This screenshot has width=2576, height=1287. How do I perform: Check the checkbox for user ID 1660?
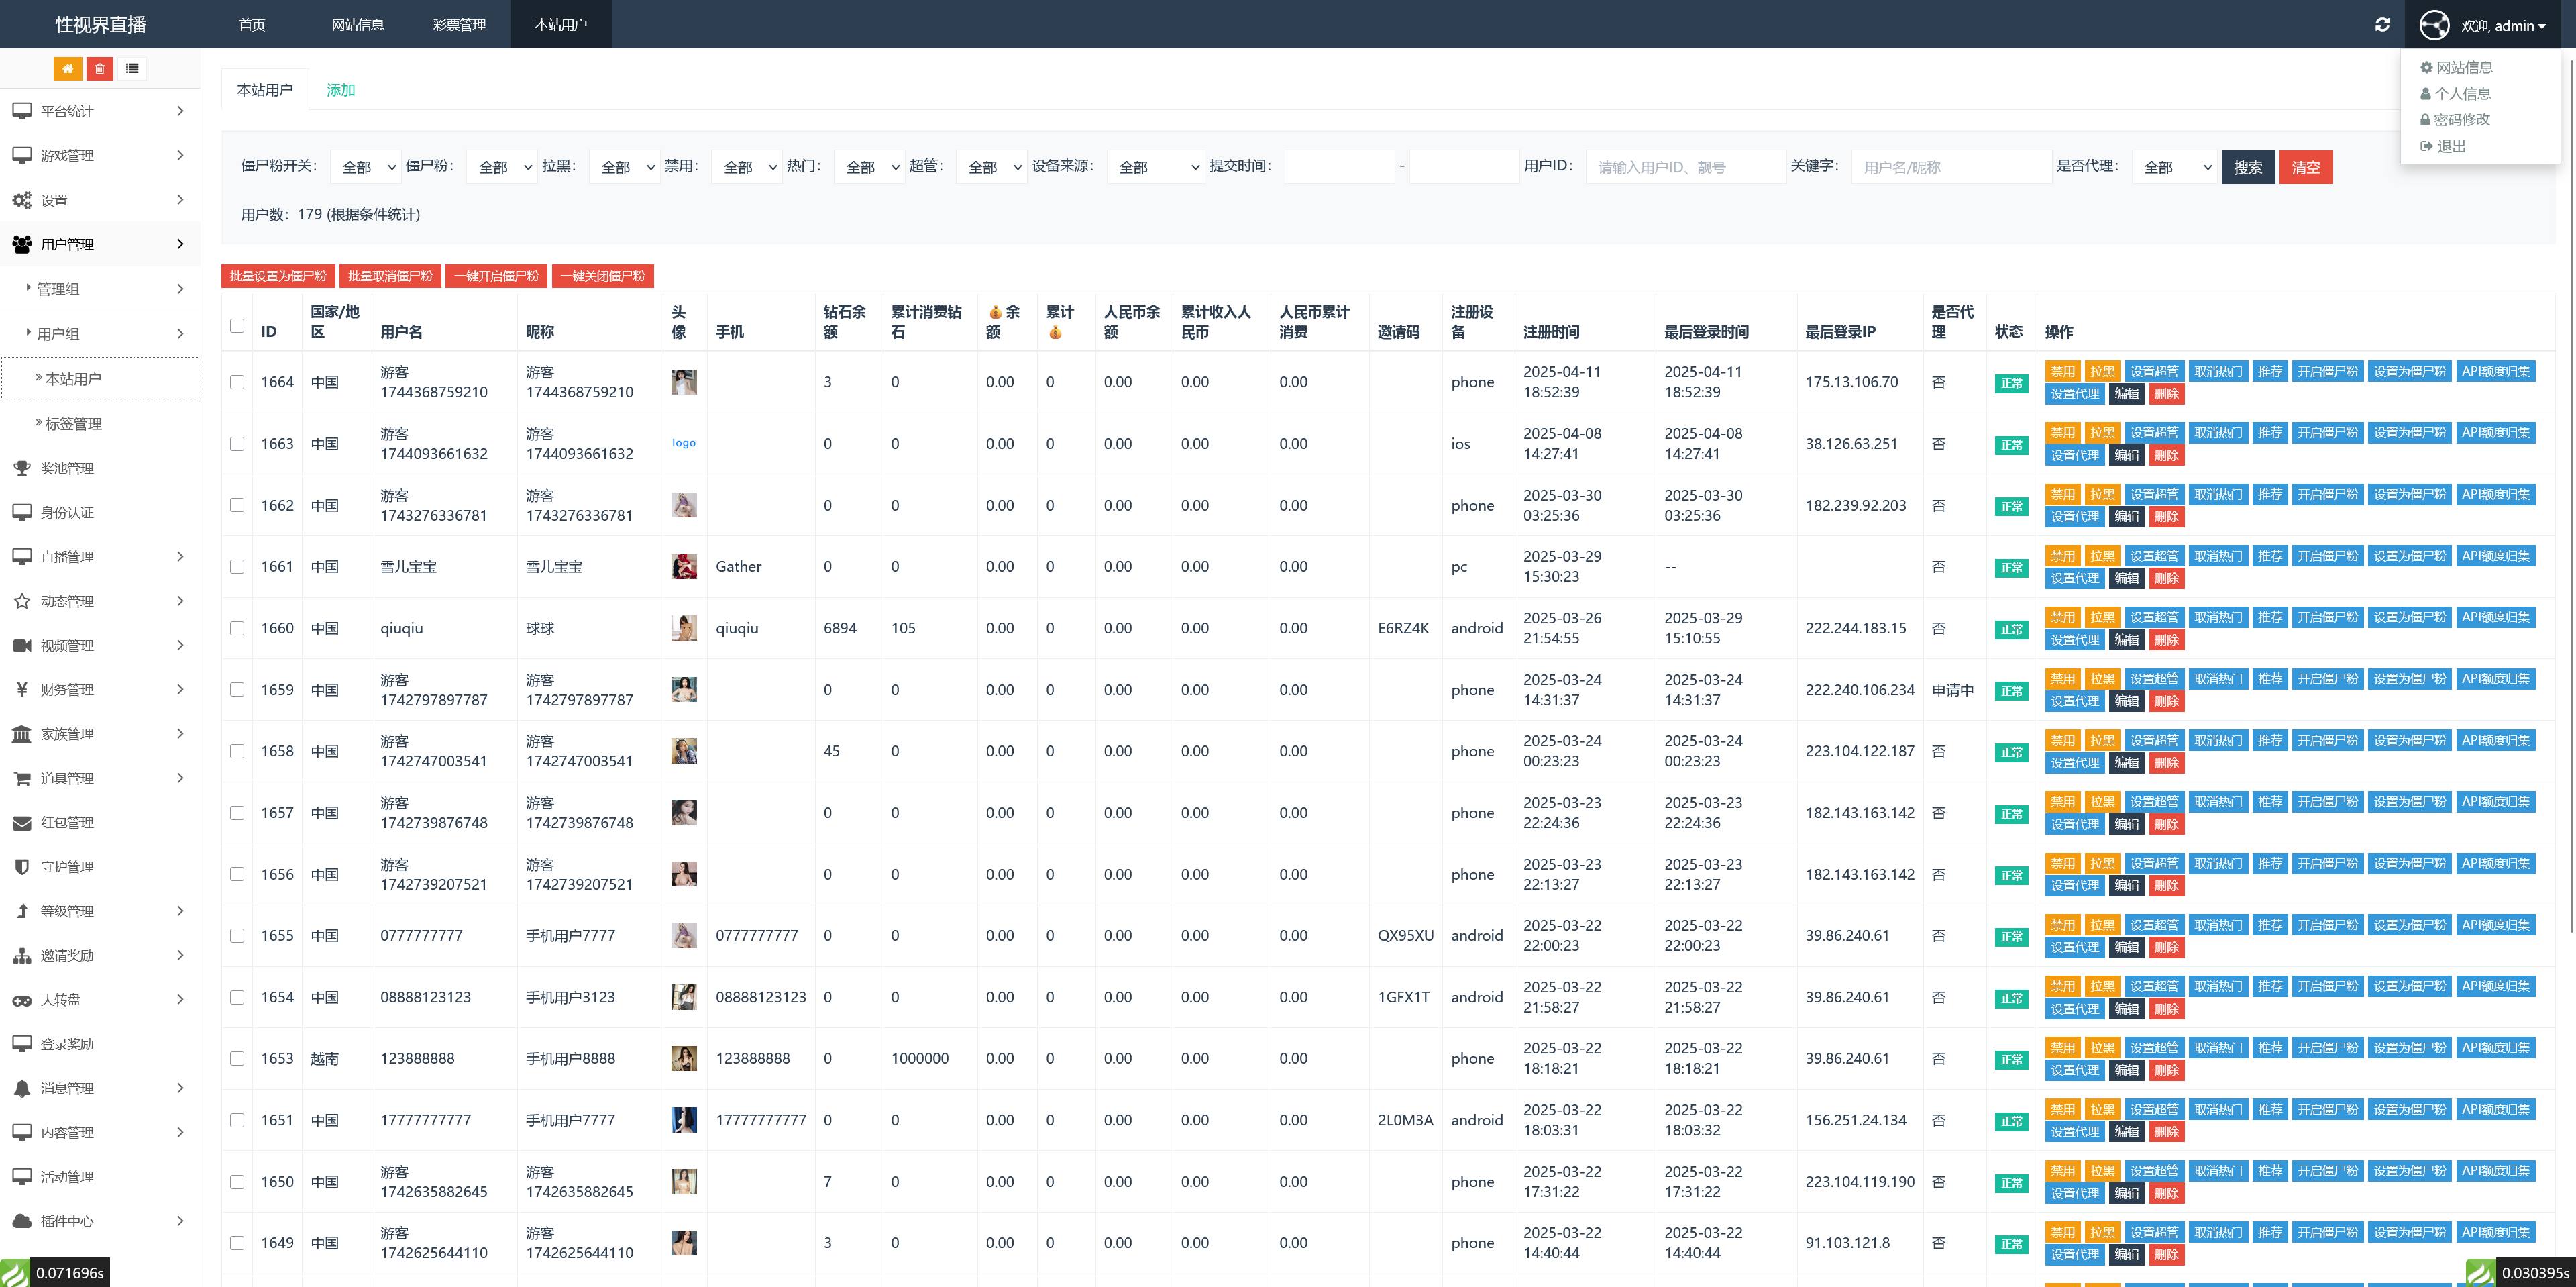[x=237, y=628]
